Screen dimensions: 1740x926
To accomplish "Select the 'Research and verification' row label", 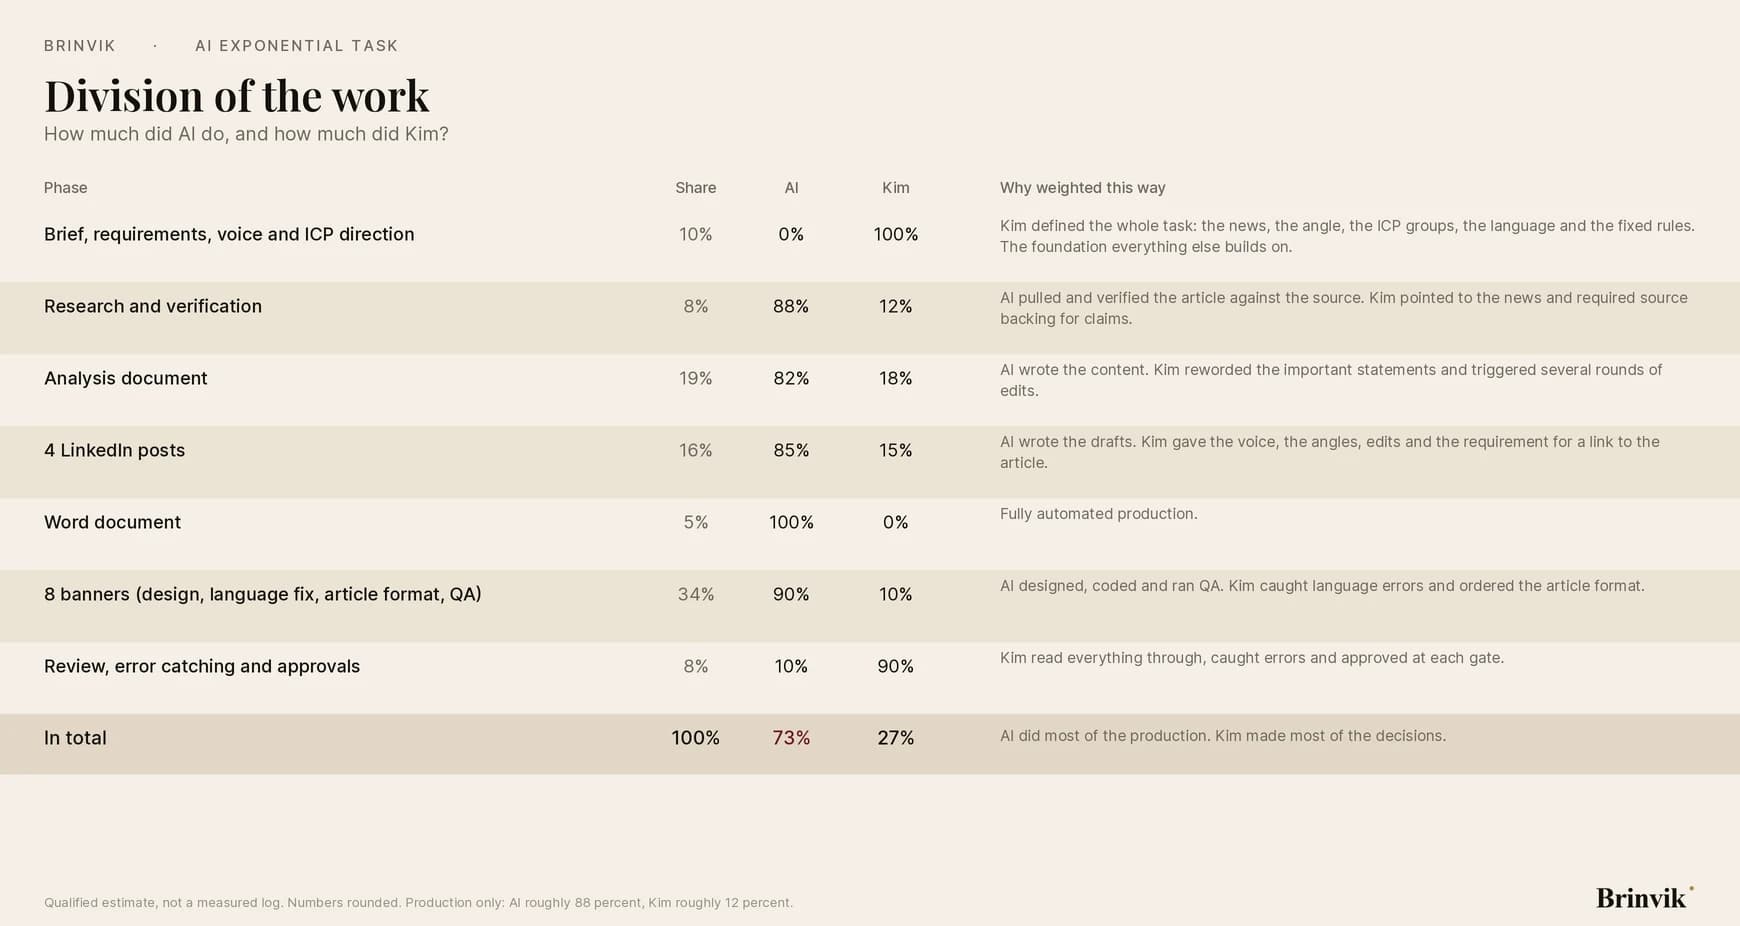I will coord(153,306).
